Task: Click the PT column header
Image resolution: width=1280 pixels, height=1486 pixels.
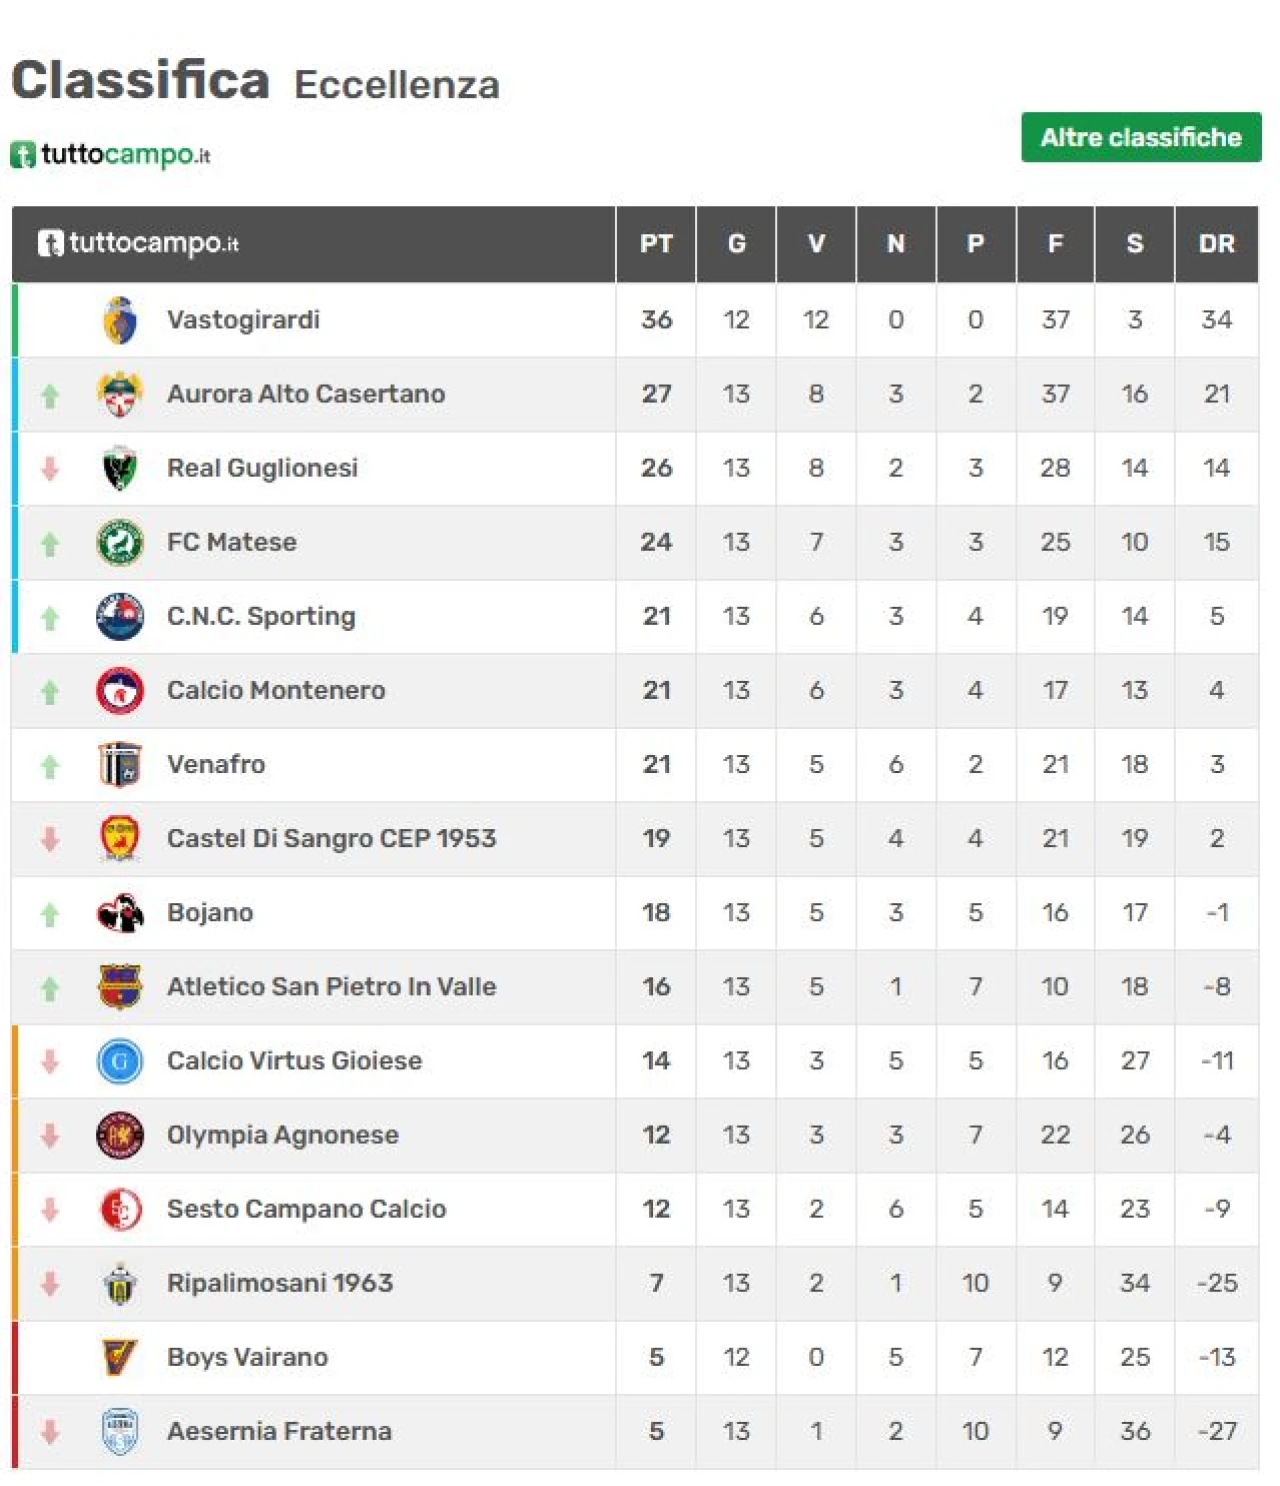Action: pos(656,244)
